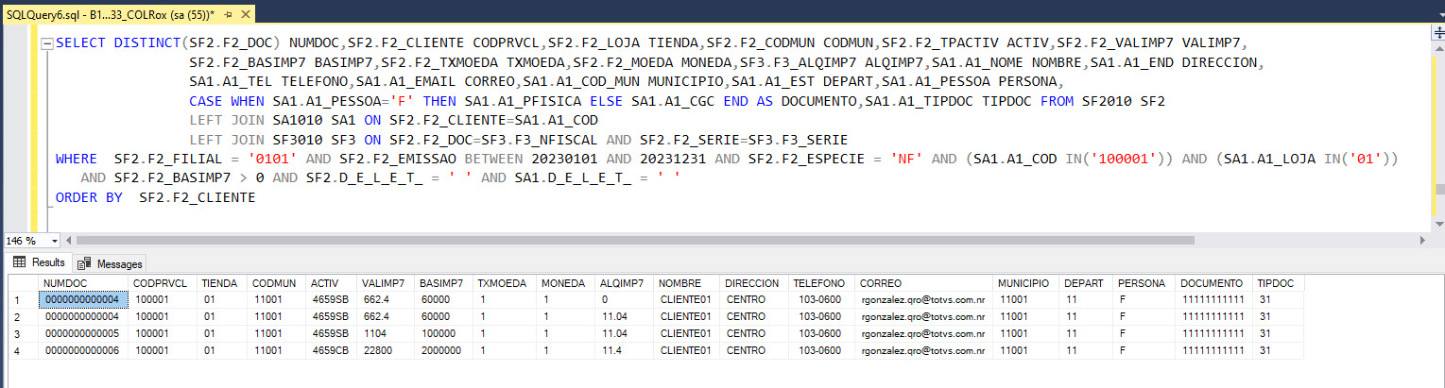Click BASIMP7 cell 100000

point(444,334)
